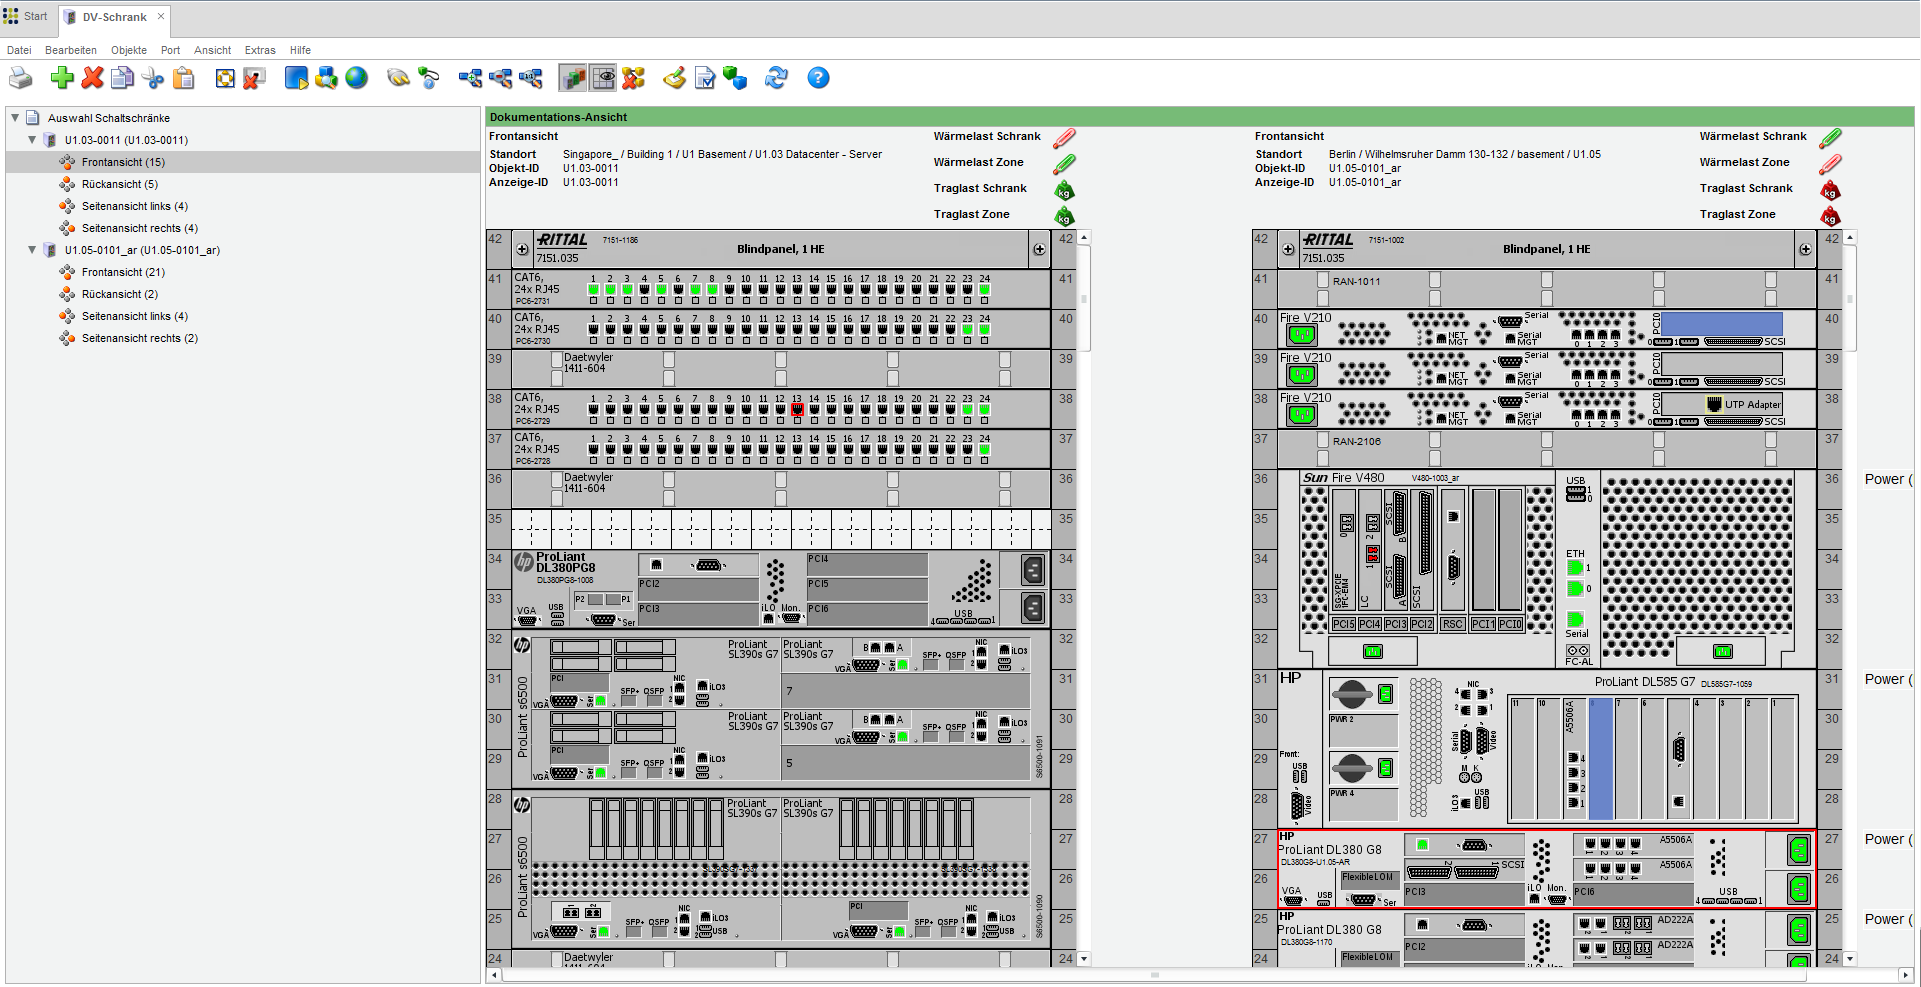Click the red highlighted port 13 at rack unit 38

(797, 409)
